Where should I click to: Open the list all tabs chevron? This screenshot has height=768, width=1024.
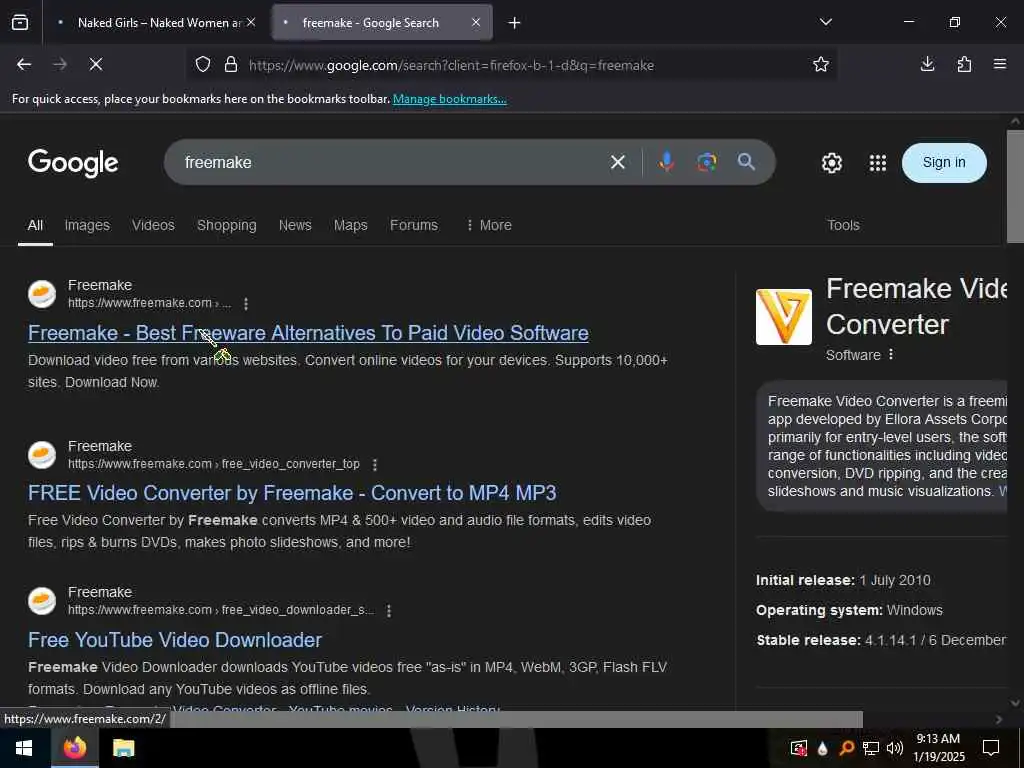tap(825, 22)
